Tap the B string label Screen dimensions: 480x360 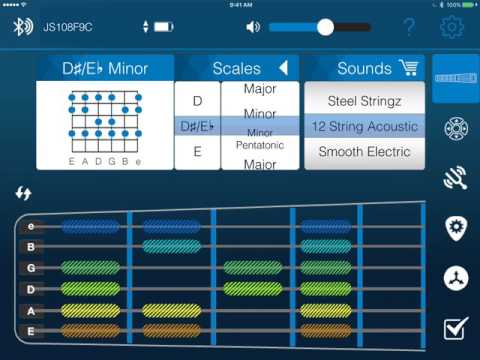tap(31, 247)
